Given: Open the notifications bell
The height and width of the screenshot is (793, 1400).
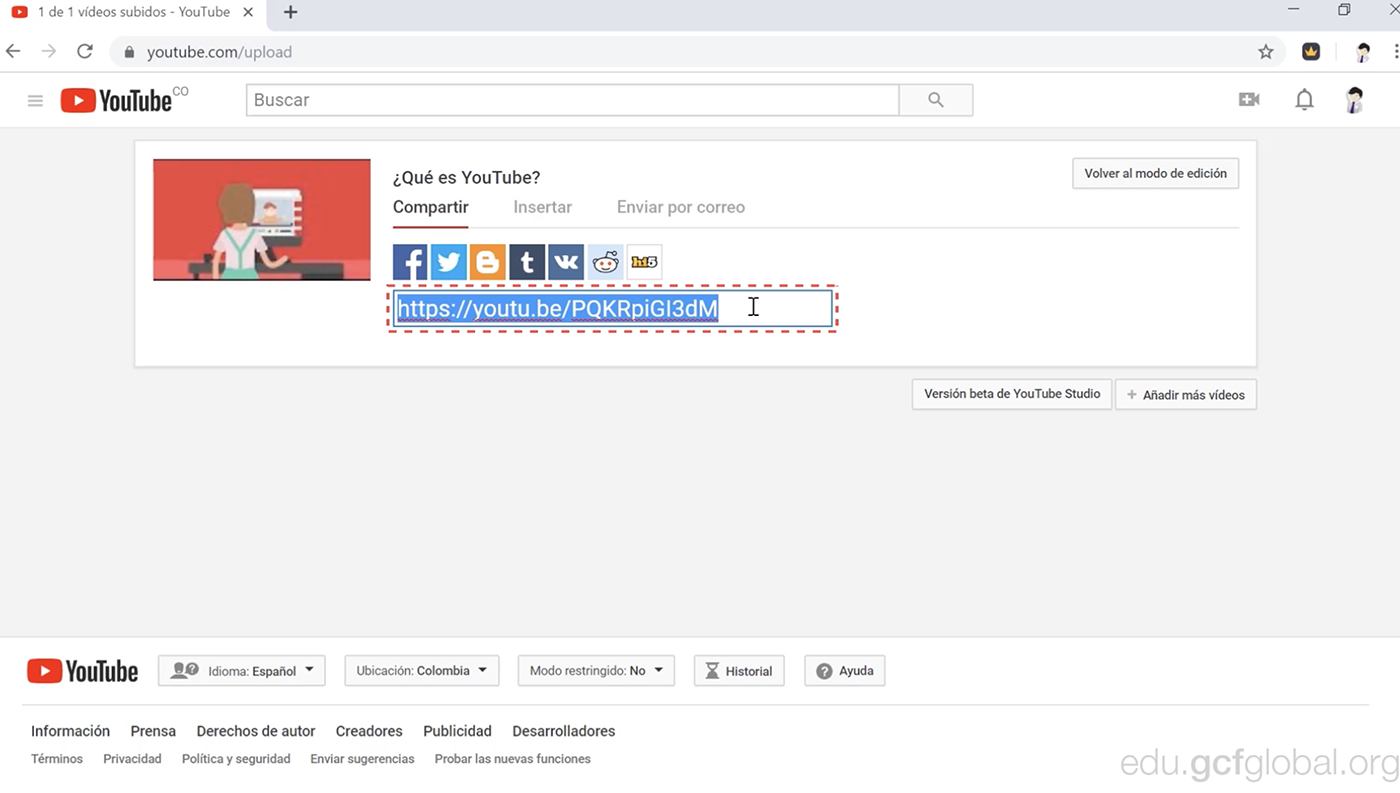Looking at the screenshot, I should [x=1304, y=100].
